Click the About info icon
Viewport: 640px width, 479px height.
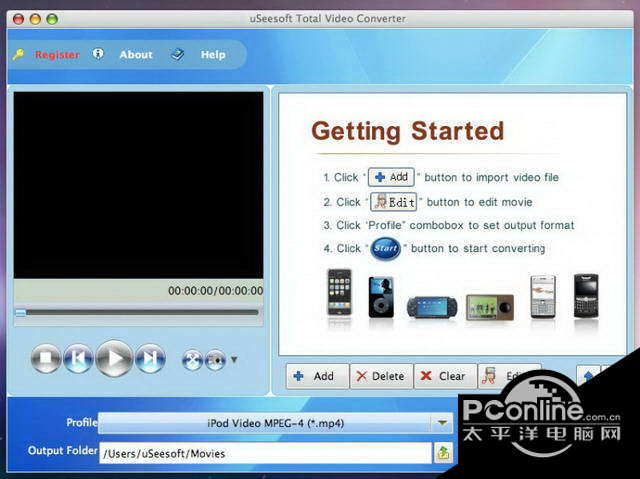(98, 54)
